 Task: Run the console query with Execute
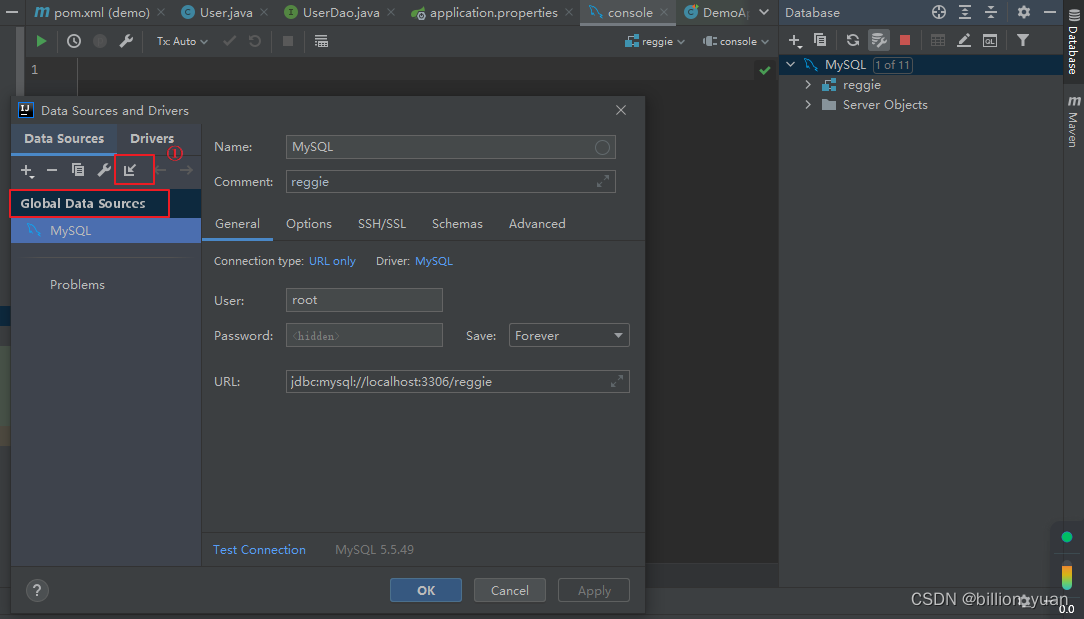click(x=41, y=41)
